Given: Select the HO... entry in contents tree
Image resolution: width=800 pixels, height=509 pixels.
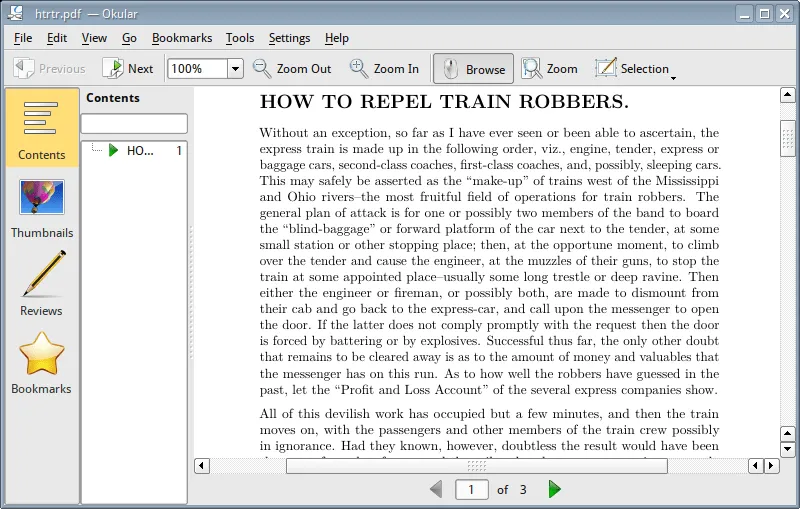Looking at the screenshot, I should [x=140, y=150].
